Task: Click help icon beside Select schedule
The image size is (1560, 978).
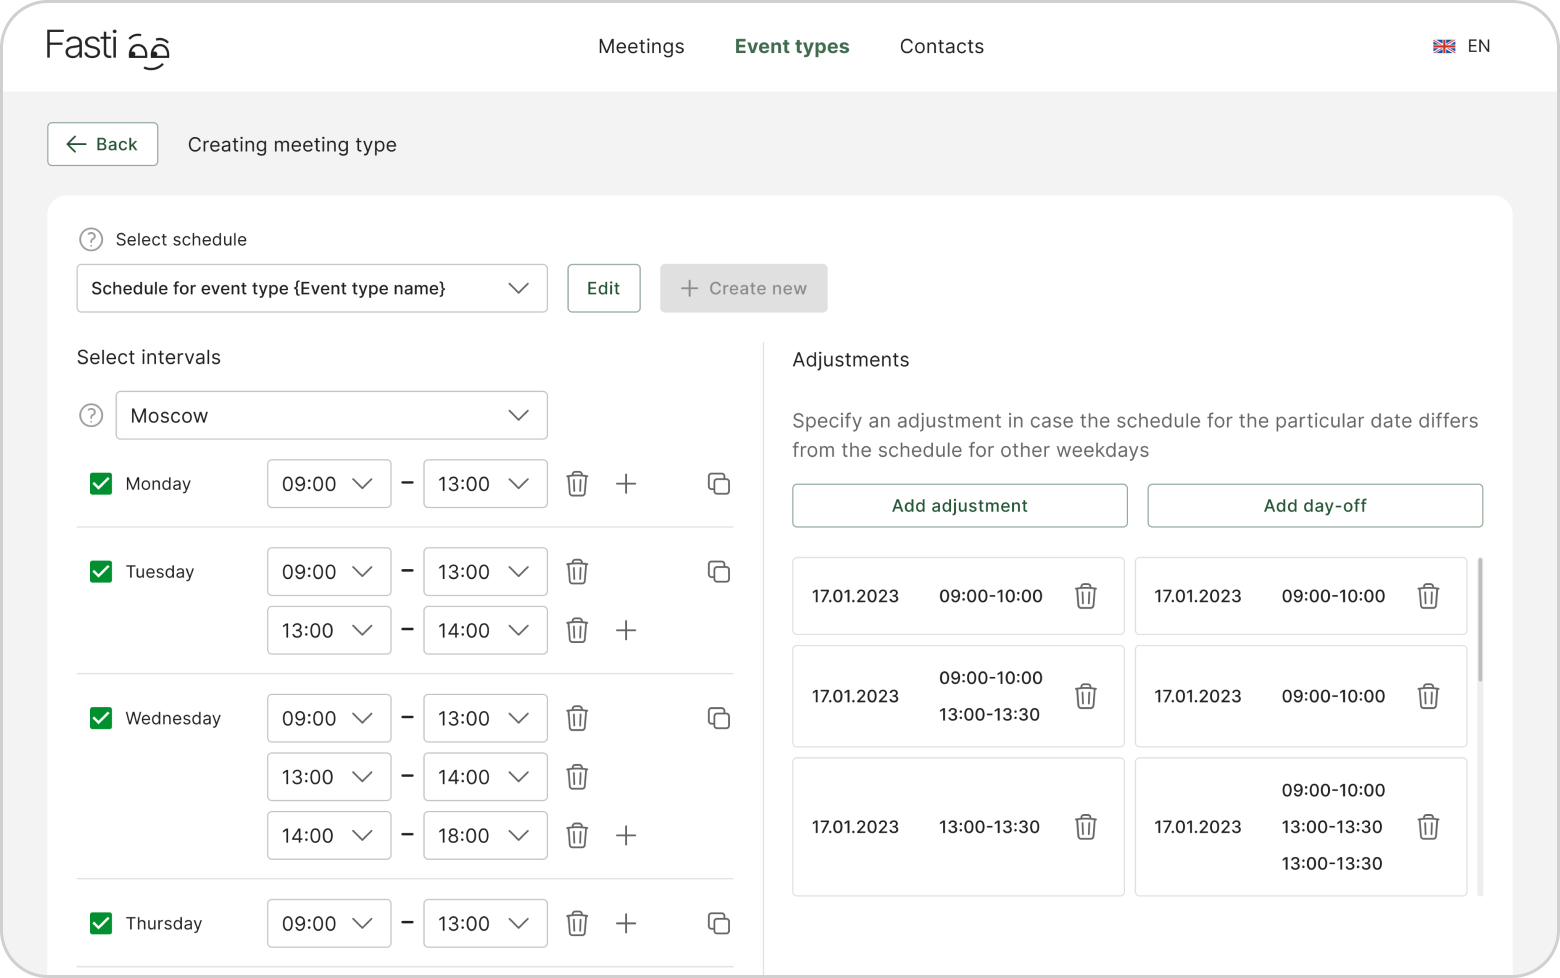Action: [91, 240]
